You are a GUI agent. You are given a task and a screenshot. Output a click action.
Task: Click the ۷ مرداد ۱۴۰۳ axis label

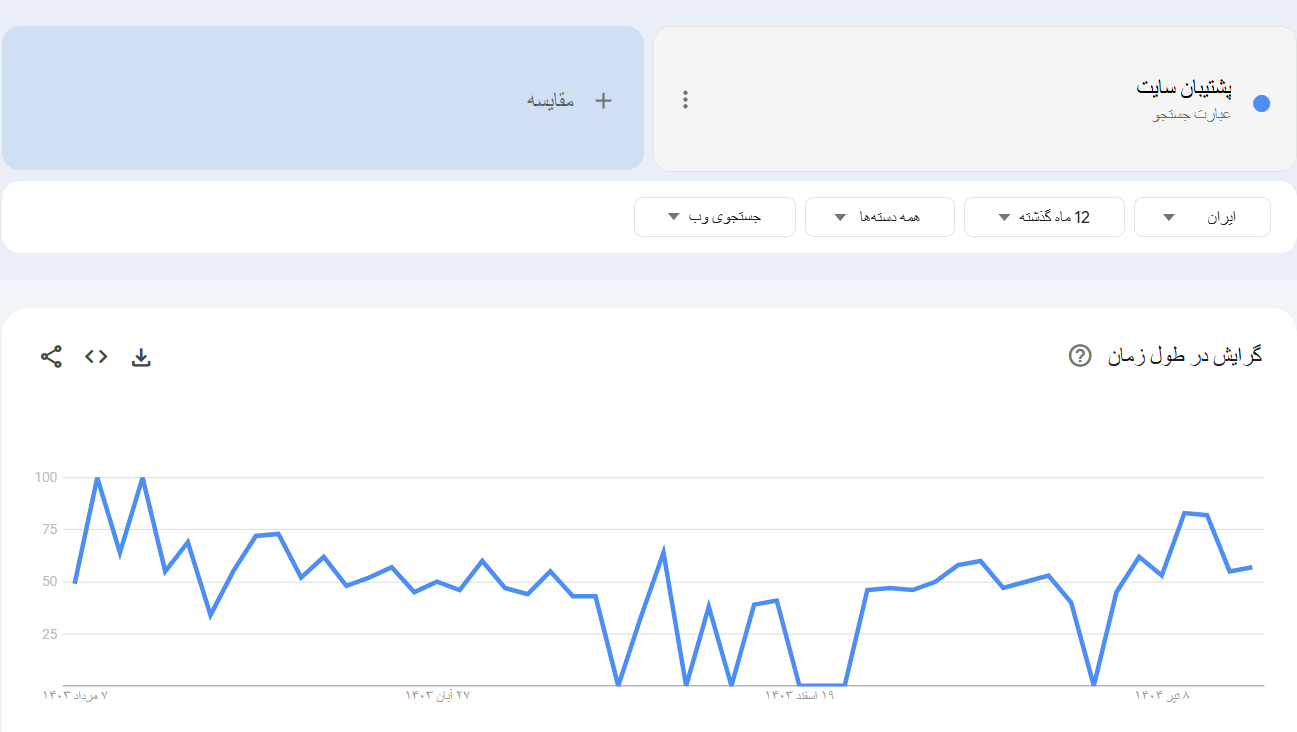point(75,695)
